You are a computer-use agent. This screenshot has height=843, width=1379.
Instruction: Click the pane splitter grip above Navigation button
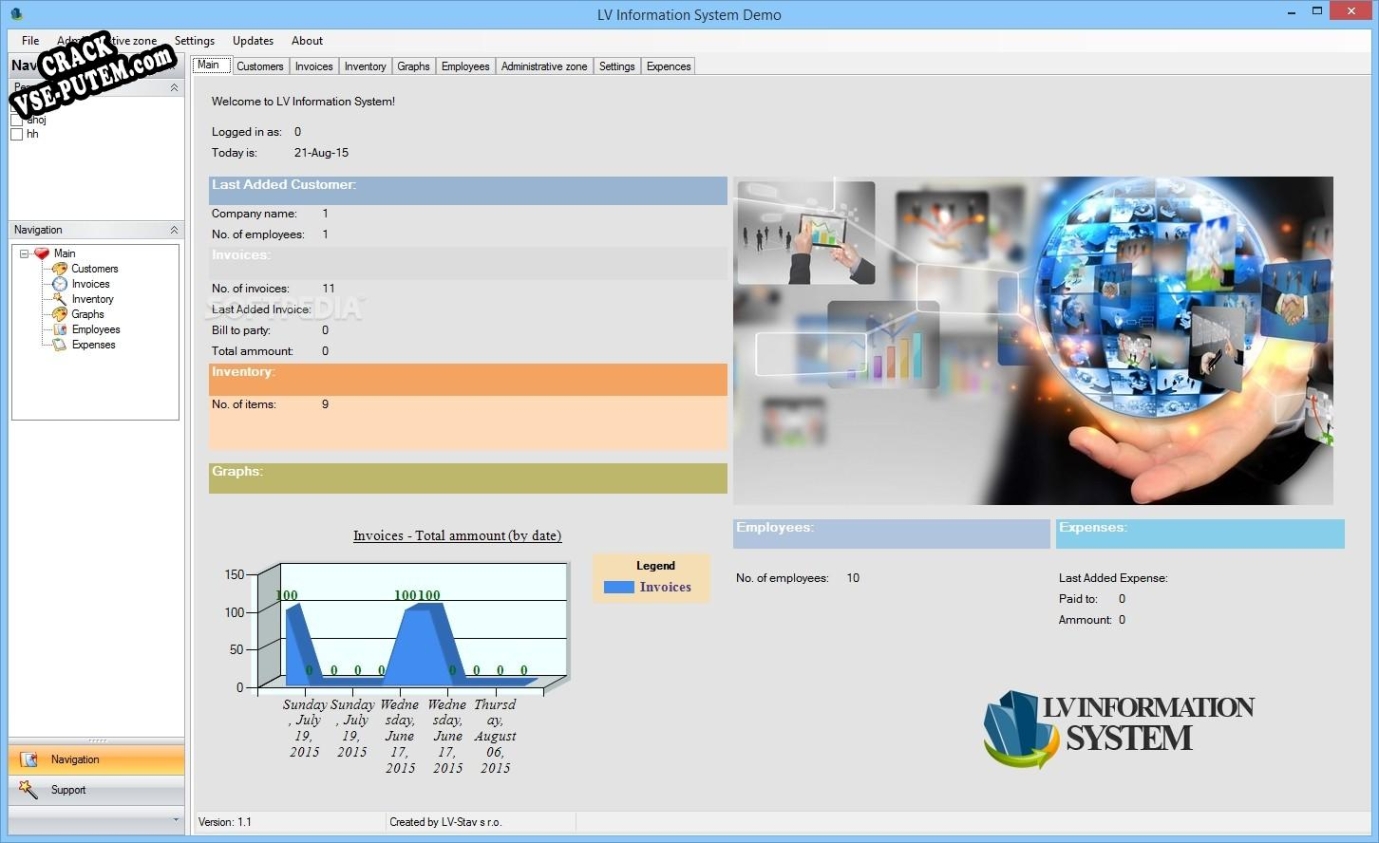(96, 741)
